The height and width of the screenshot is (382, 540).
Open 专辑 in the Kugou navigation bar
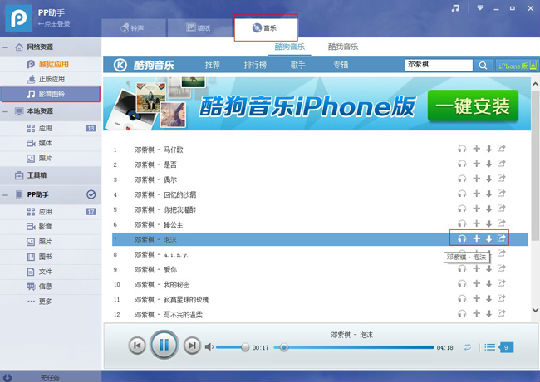click(341, 65)
